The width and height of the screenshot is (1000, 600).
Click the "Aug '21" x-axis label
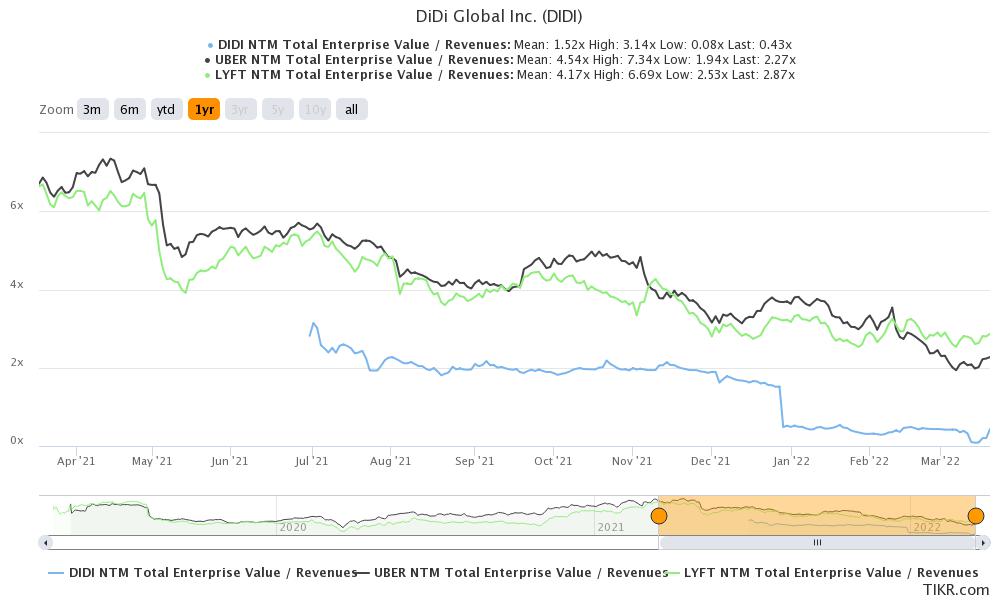click(390, 461)
